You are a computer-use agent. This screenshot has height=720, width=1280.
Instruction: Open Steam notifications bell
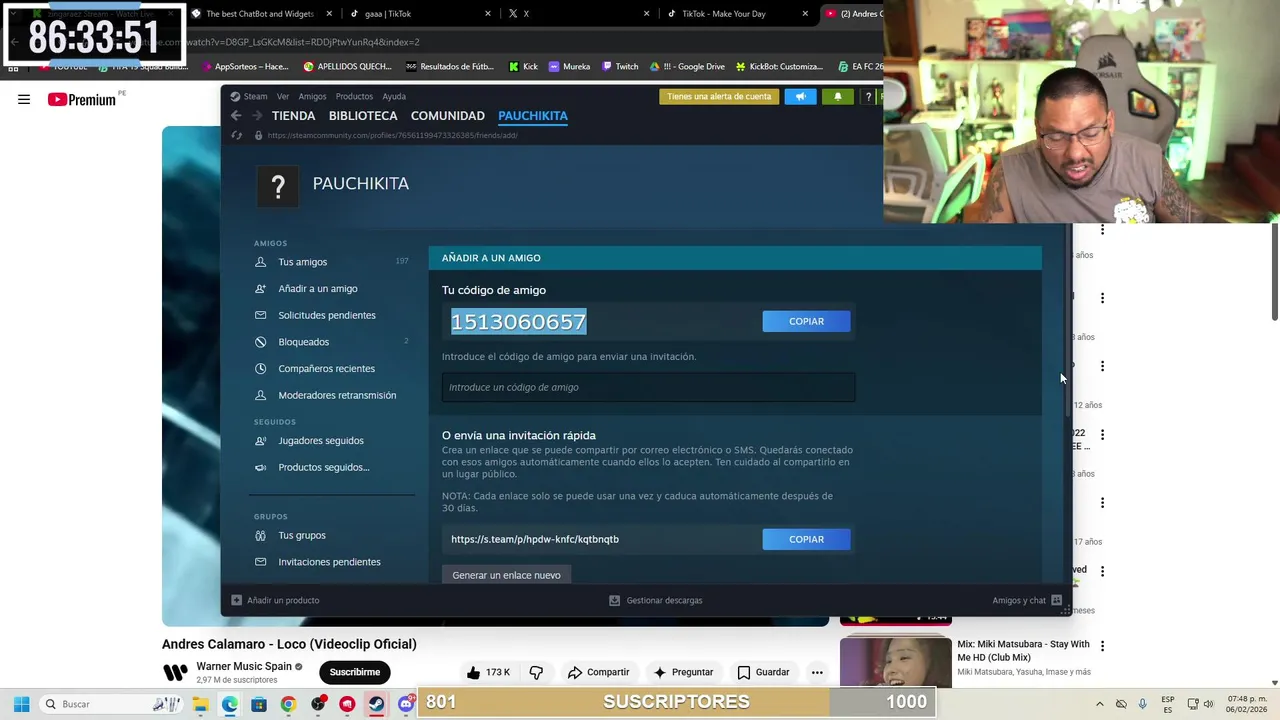(x=838, y=96)
